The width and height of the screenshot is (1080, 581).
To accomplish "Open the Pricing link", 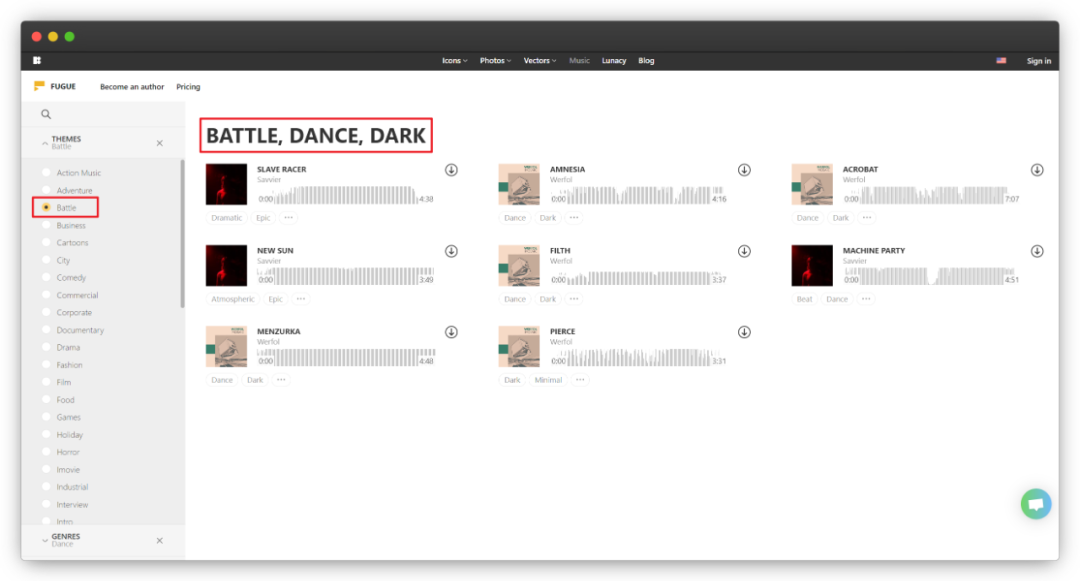I will tap(188, 87).
